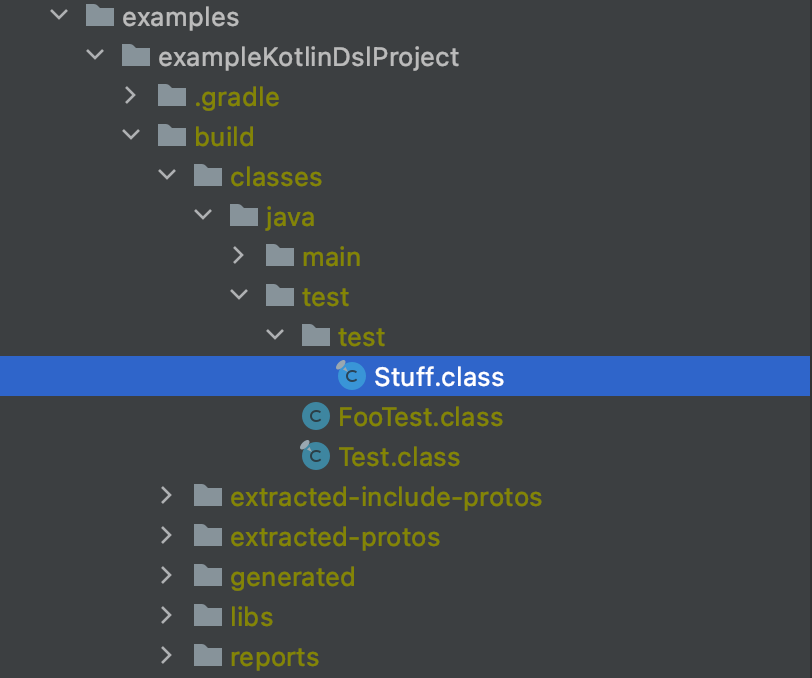Click the folder icon beside extracted-protos
The height and width of the screenshot is (678, 812).
[x=206, y=536]
